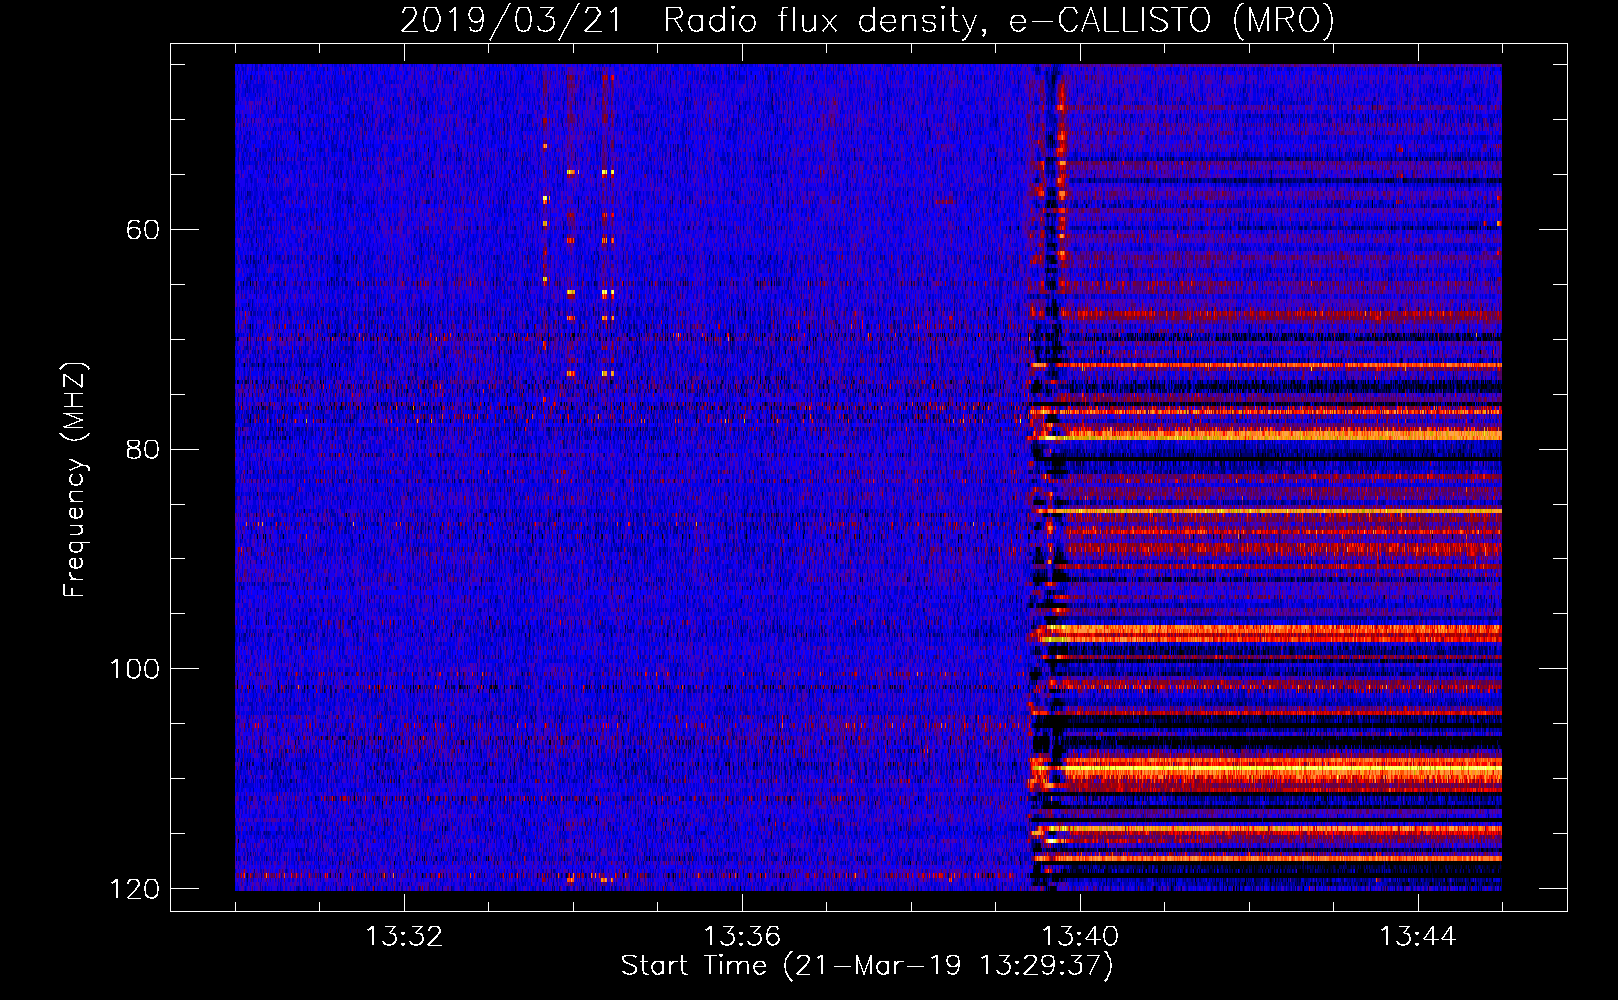Click the "Start Time (21-Mar-19 13:29:37)" axis label
This screenshot has width=1618, height=1000.
point(867,965)
